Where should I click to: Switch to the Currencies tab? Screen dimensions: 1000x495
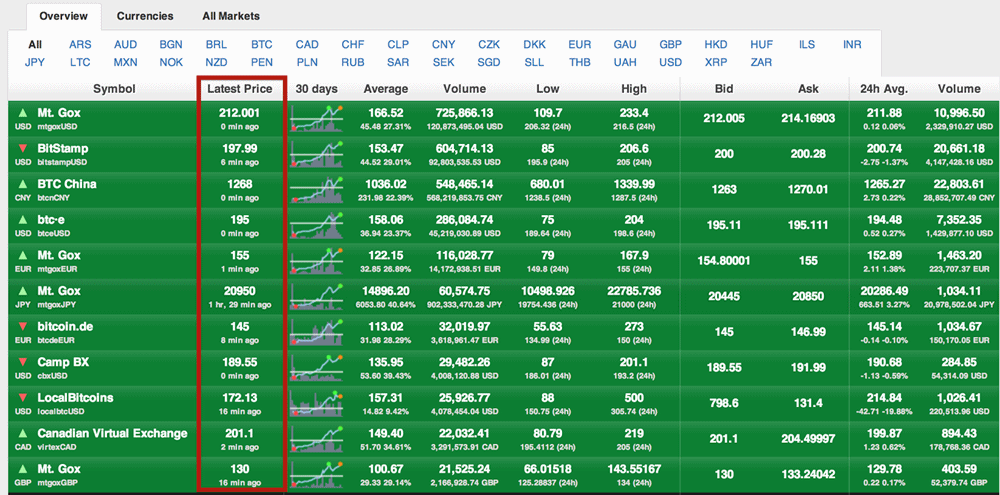point(145,16)
